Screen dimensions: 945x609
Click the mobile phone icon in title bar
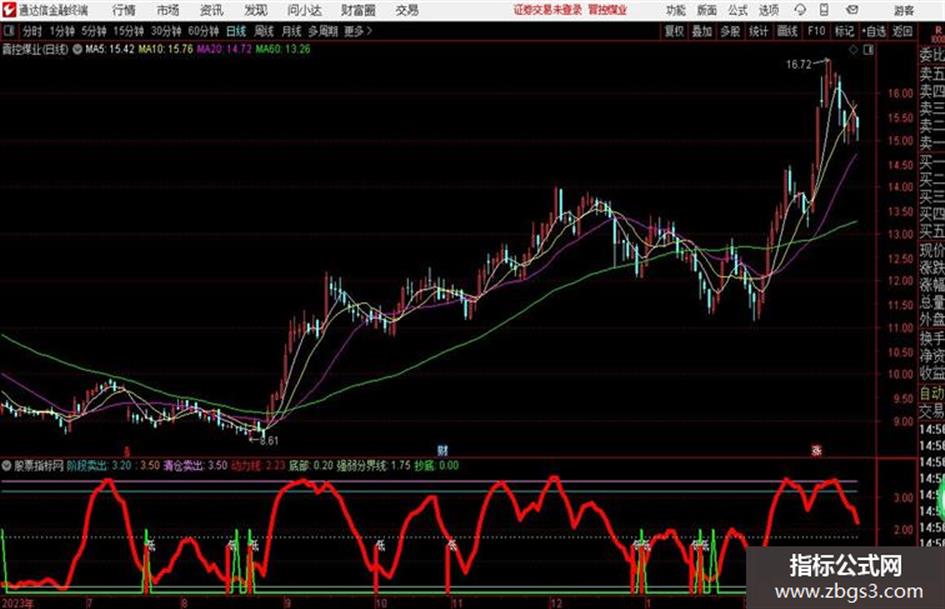[824, 10]
